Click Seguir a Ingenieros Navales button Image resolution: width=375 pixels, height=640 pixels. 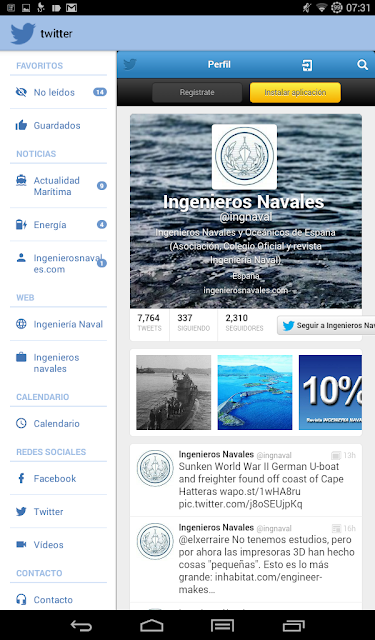pyautogui.click(x=326, y=325)
